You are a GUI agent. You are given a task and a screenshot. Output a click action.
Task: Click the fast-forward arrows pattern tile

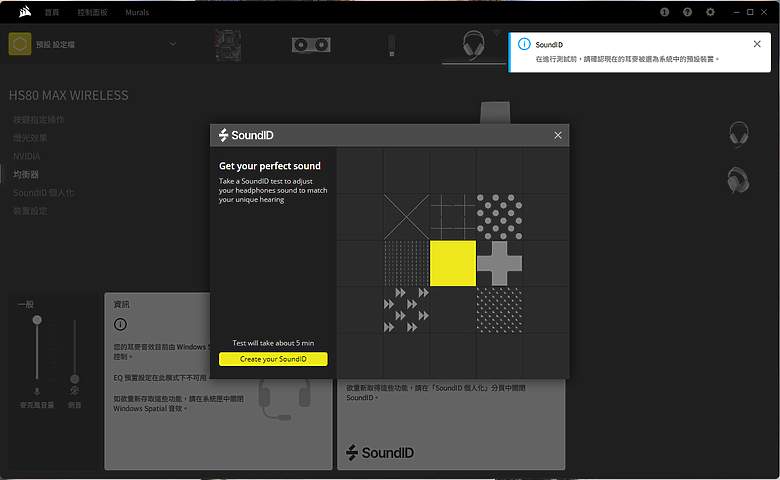coord(406,309)
